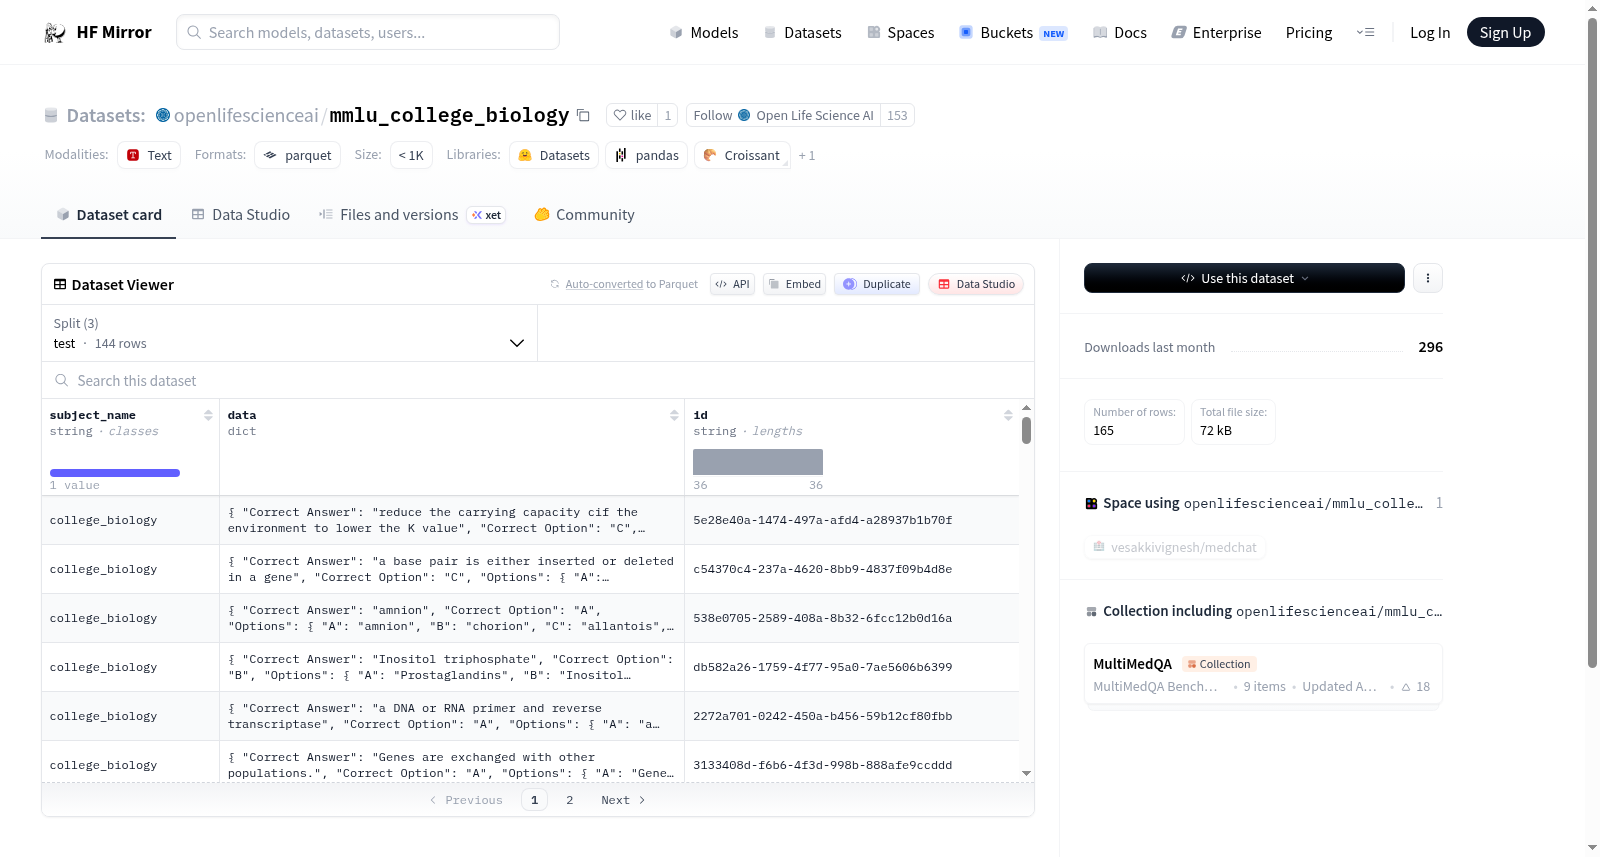This screenshot has width=1600, height=857.
Task: Focus the Search this dataset field
Action: point(538,381)
